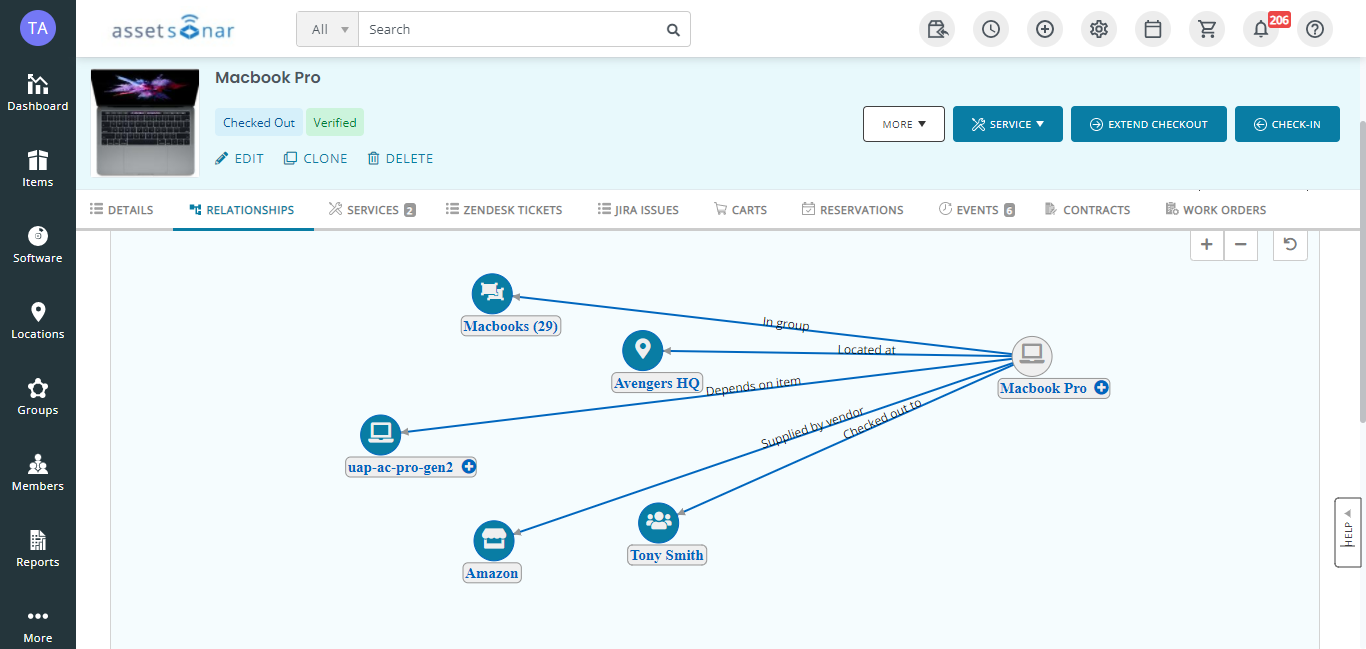This screenshot has height=649, width=1366.
Task: Click the Amazon label
Action: (492, 573)
